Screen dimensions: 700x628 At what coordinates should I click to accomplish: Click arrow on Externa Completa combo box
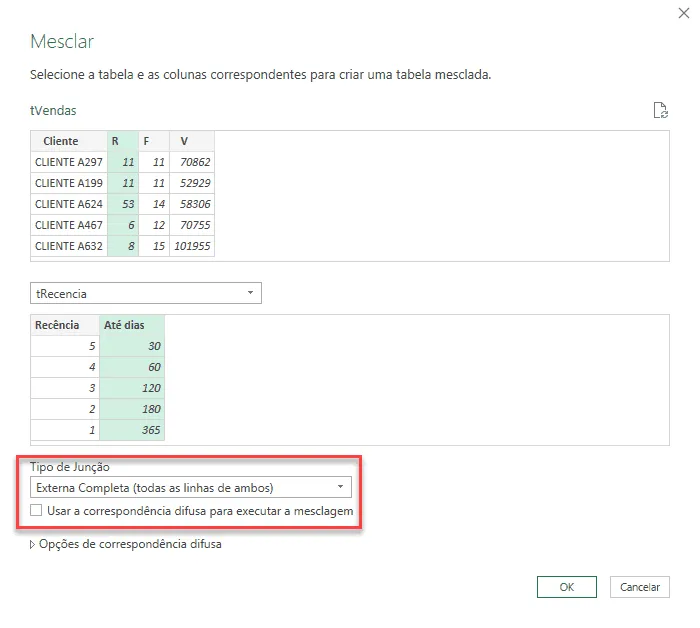pos(341,487)
